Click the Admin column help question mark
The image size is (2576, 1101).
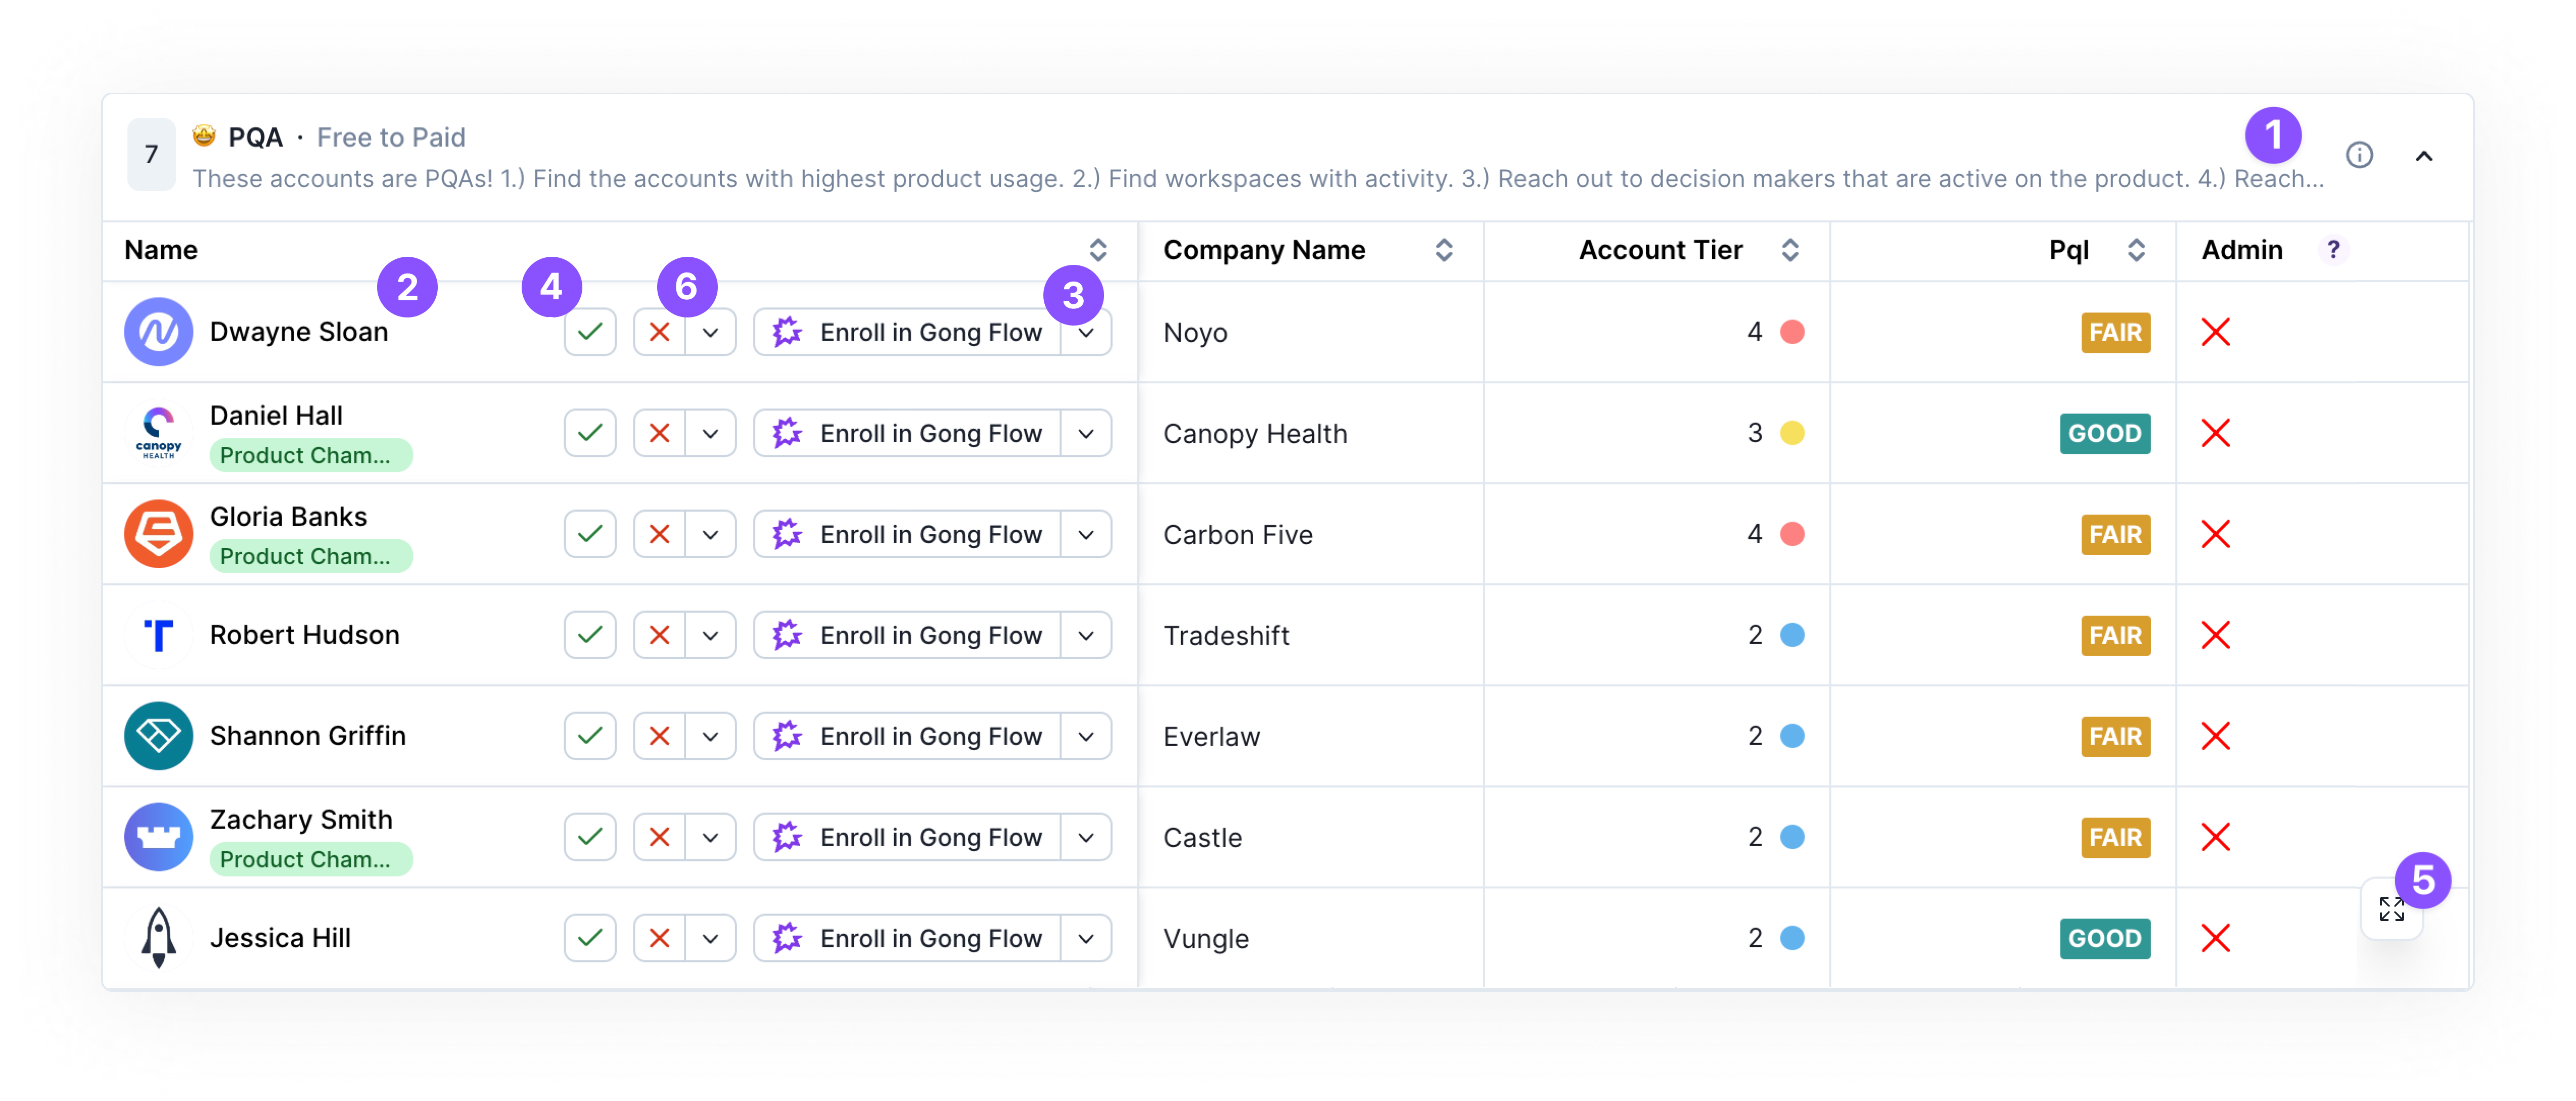click(2333, 250)
